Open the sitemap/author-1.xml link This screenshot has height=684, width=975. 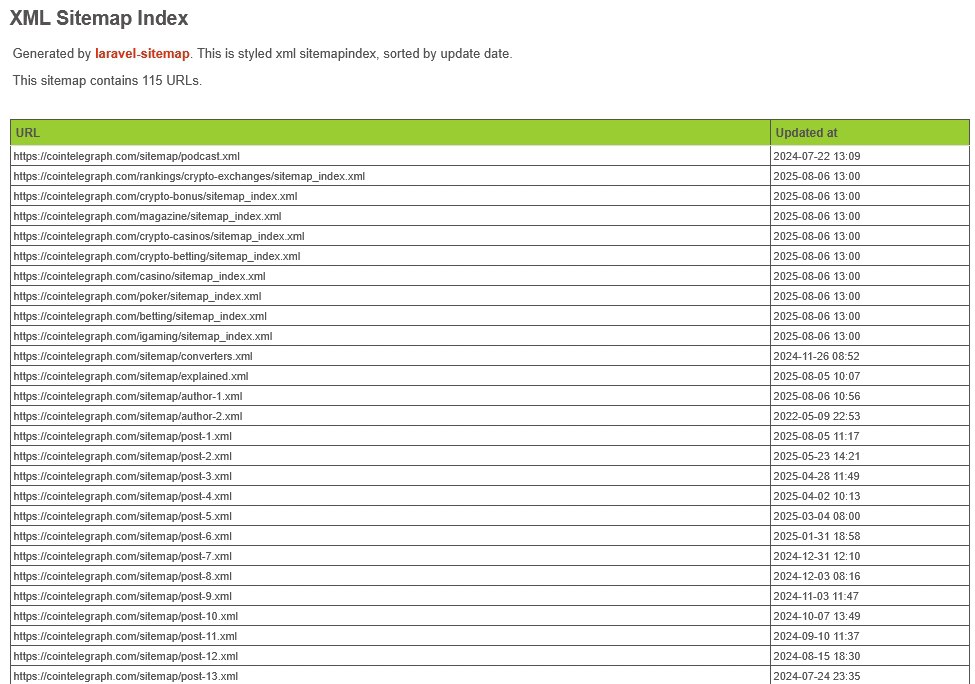pos(128,395)
